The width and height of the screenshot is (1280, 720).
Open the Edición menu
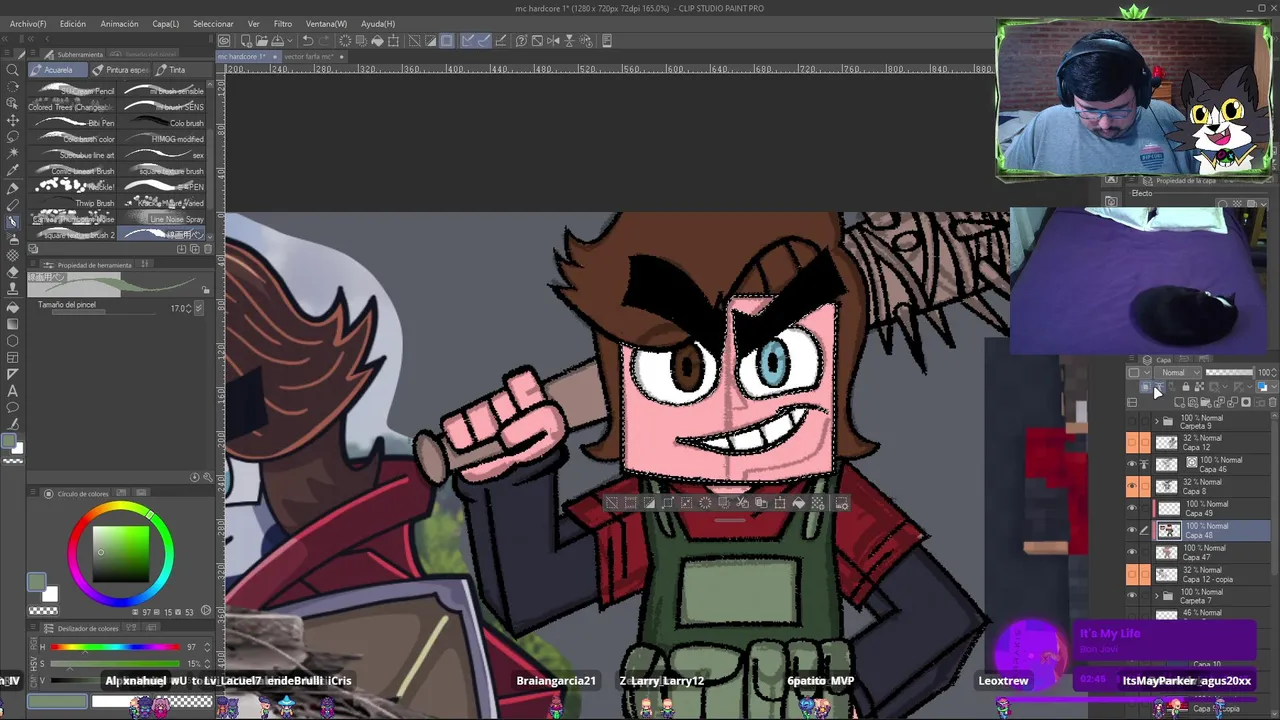pyautogui.click(x=73, y=23)
